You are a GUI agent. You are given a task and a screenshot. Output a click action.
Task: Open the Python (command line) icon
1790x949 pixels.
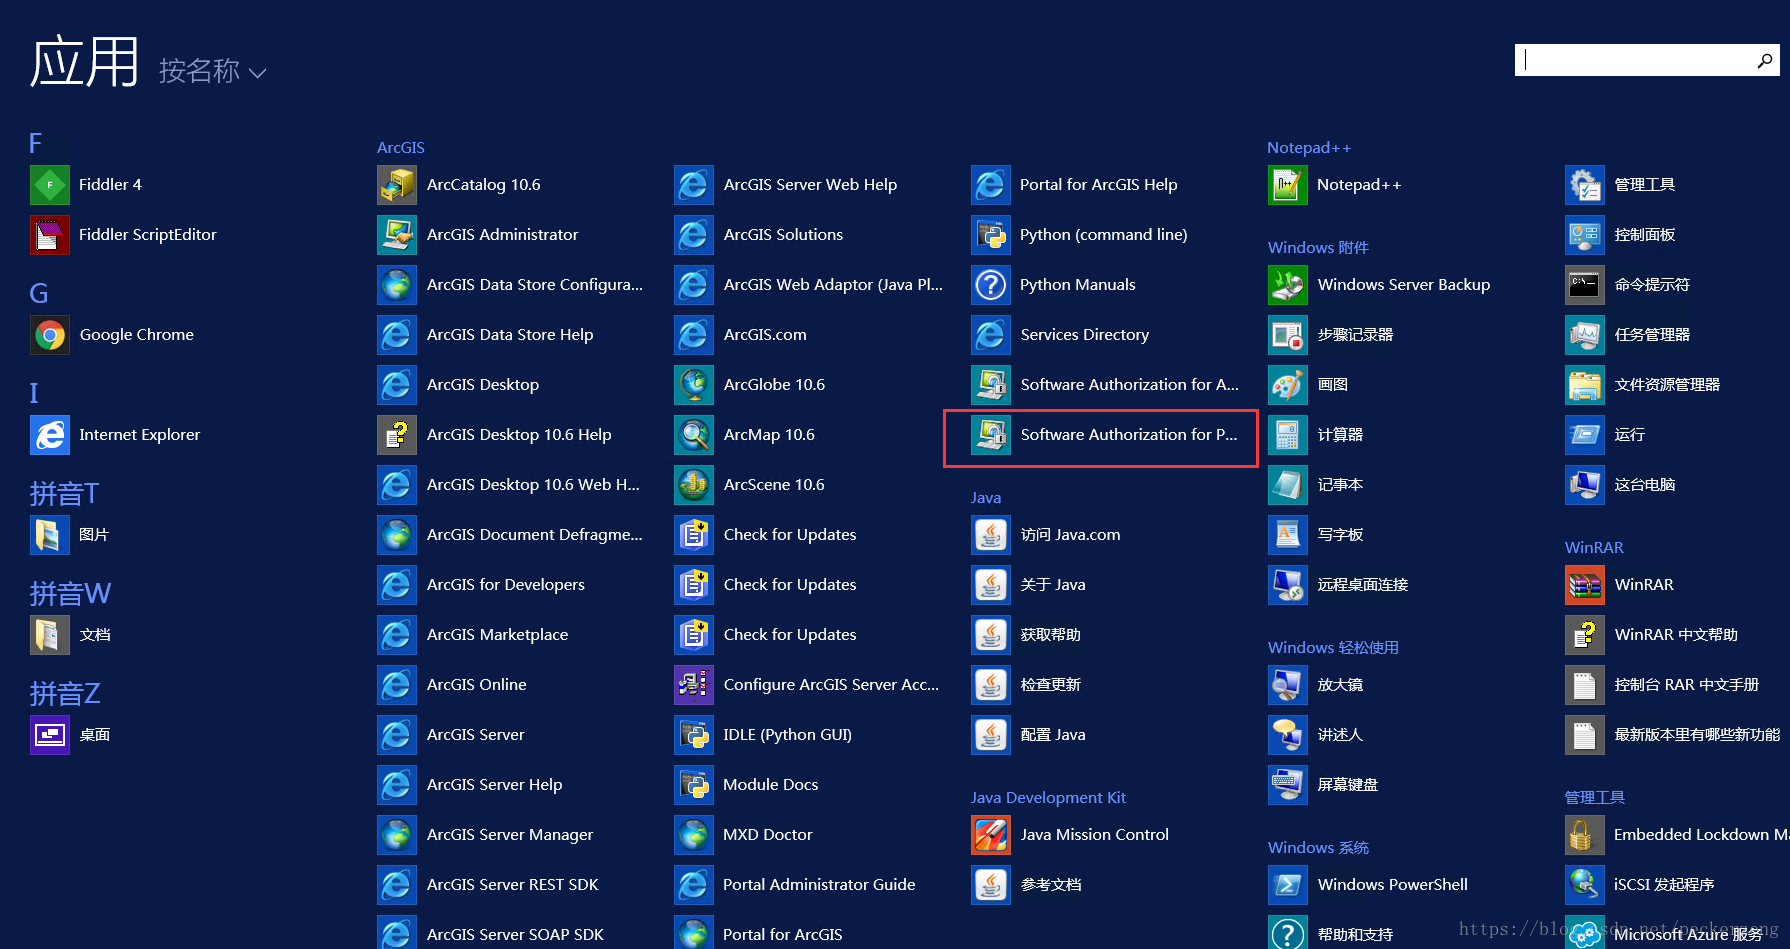991,235
